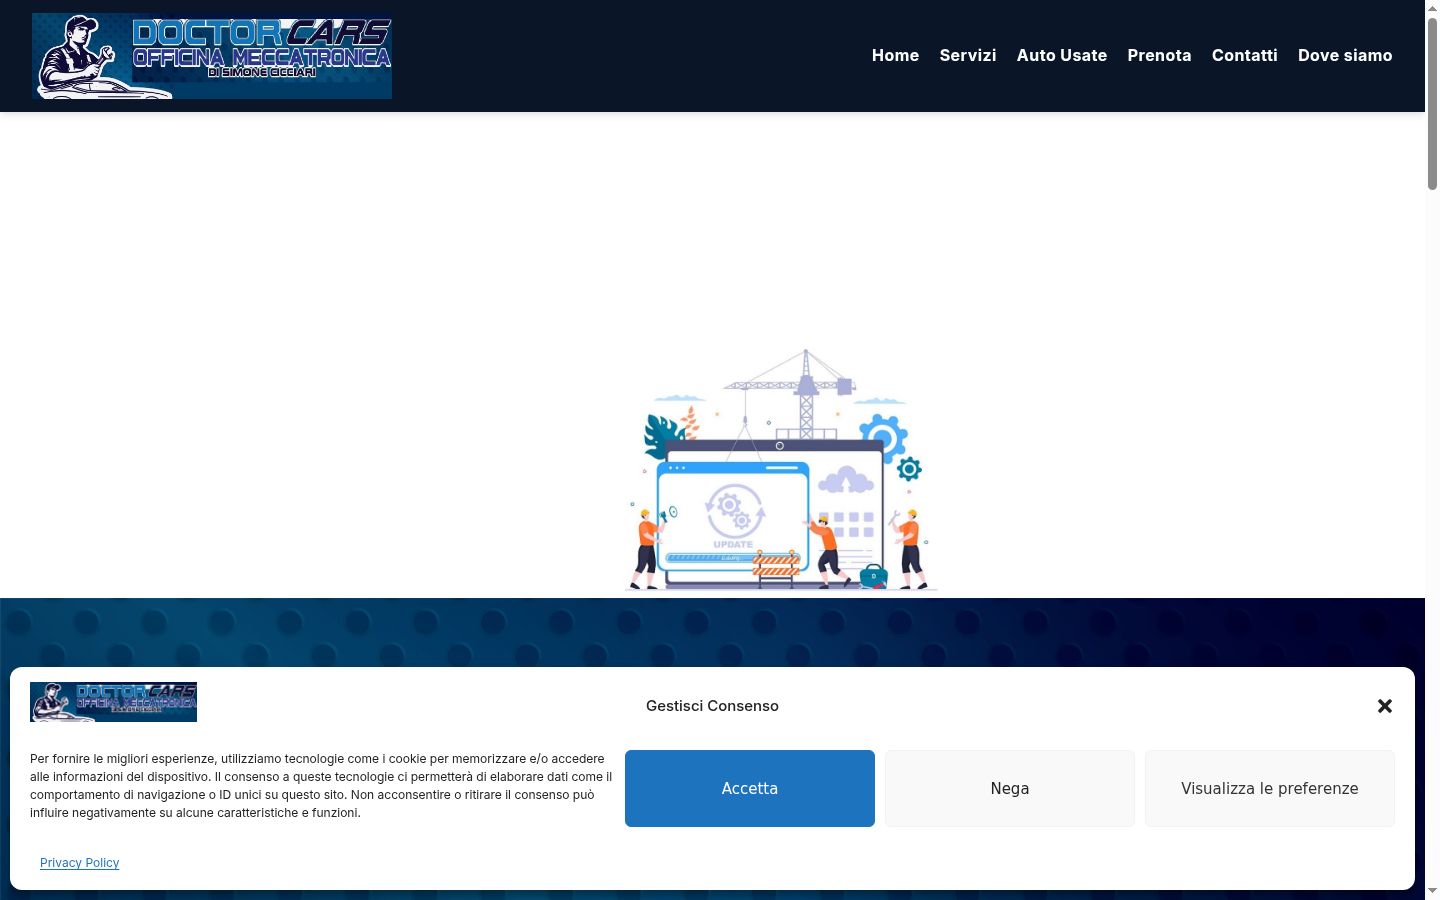The width and height of the screenshot is (1440, 900).
Task: Click the page vertical scrollbar thumb
Action: (x=1432, y=103)
